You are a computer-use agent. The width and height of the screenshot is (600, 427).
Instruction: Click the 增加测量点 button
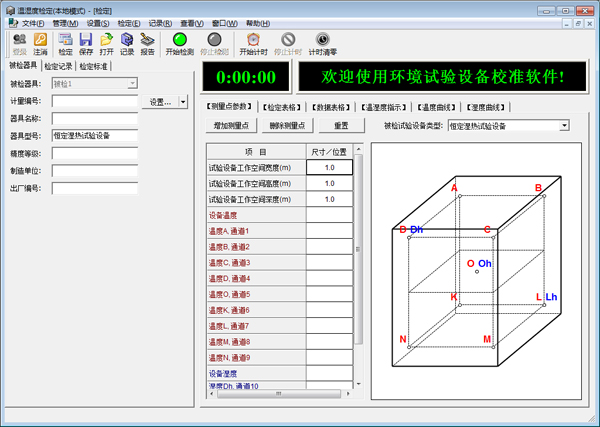tap(231, 126)
